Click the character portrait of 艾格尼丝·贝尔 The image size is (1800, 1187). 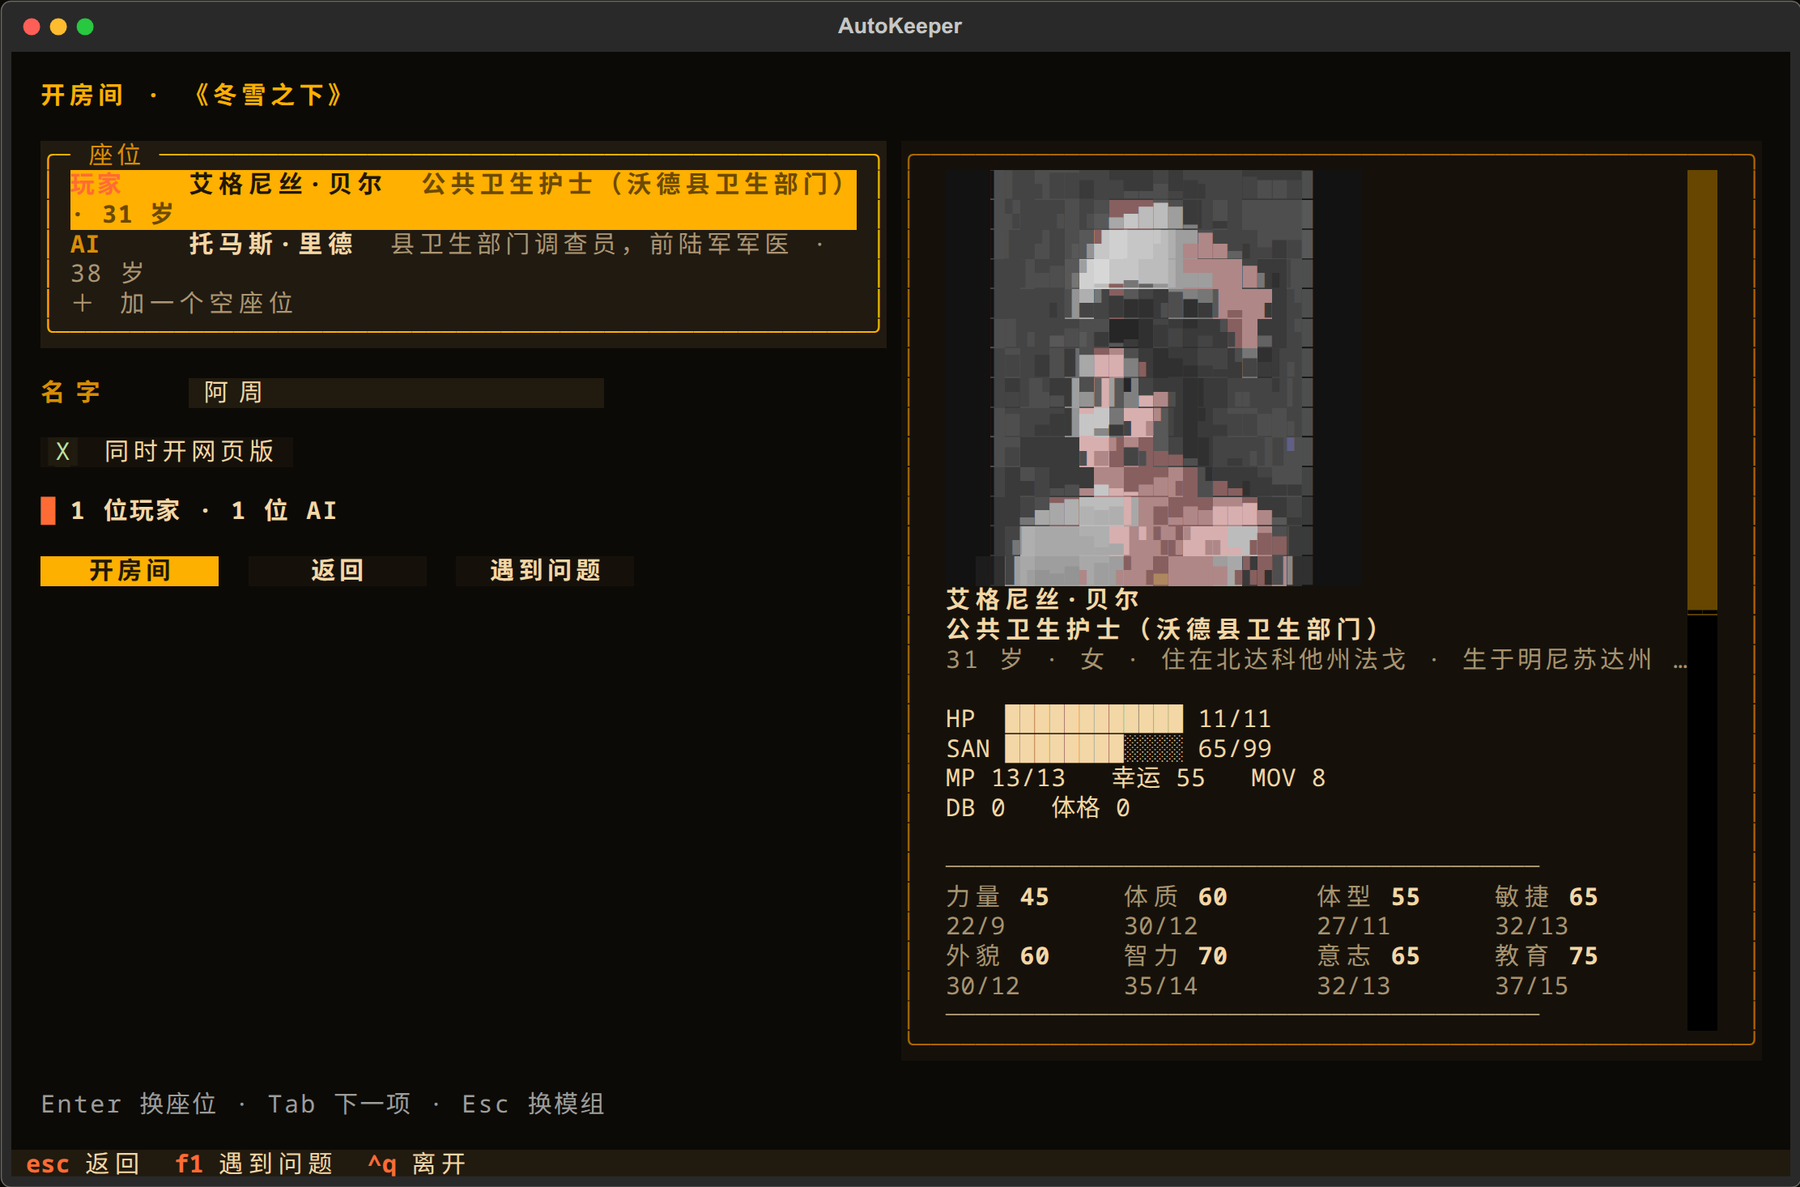(x=1153, y=377)
